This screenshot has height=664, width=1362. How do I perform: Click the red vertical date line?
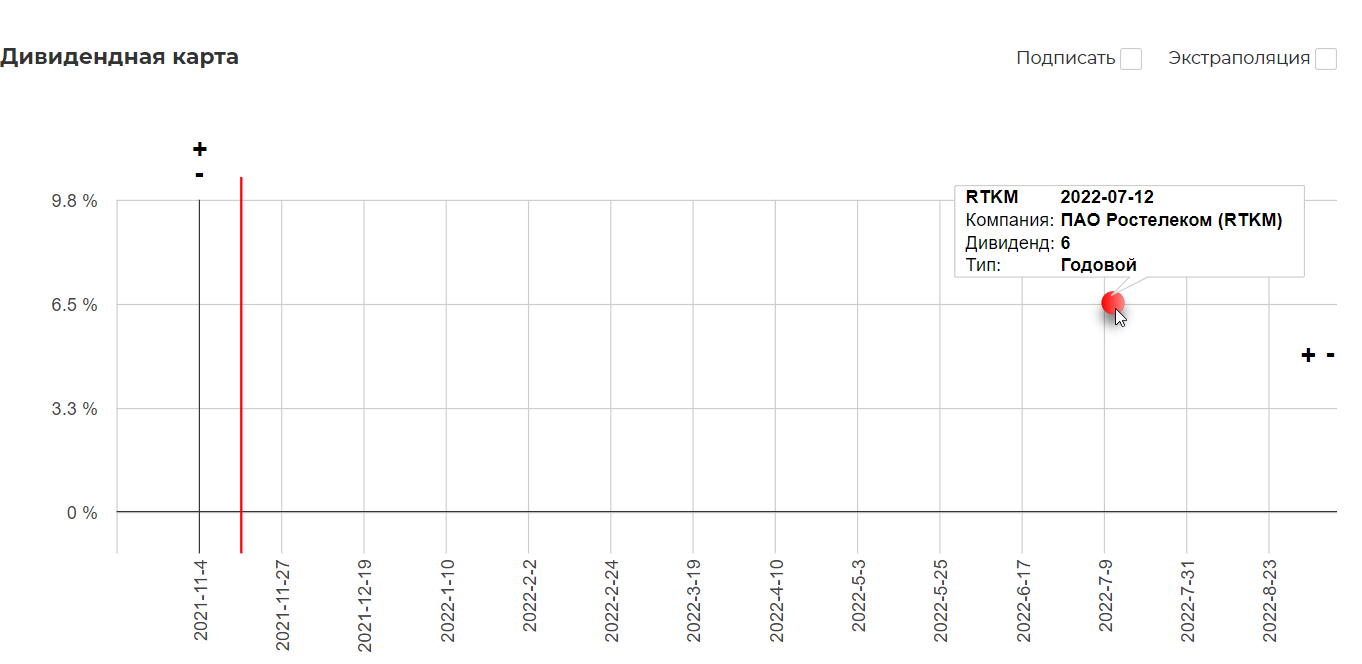[241, 365]
